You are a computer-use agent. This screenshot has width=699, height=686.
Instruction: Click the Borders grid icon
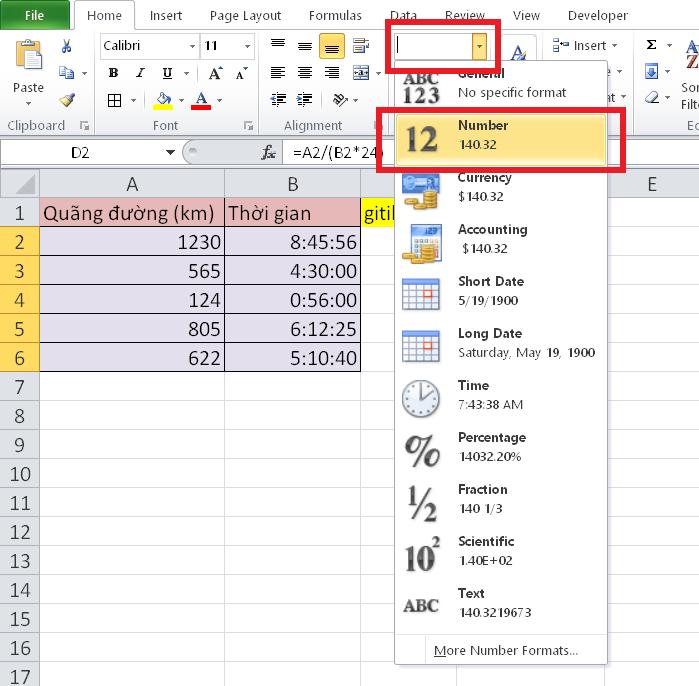[114, 100]
